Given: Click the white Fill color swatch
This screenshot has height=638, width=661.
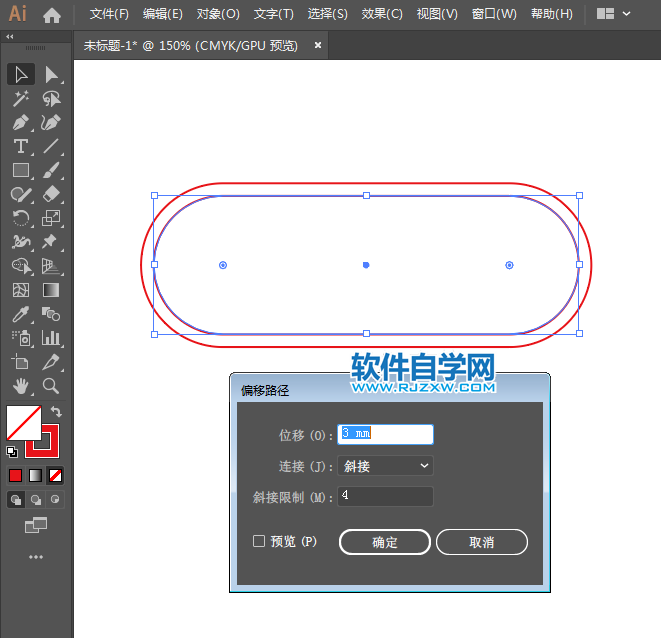Looking at the screenshot, I should (x=24, y=423).
